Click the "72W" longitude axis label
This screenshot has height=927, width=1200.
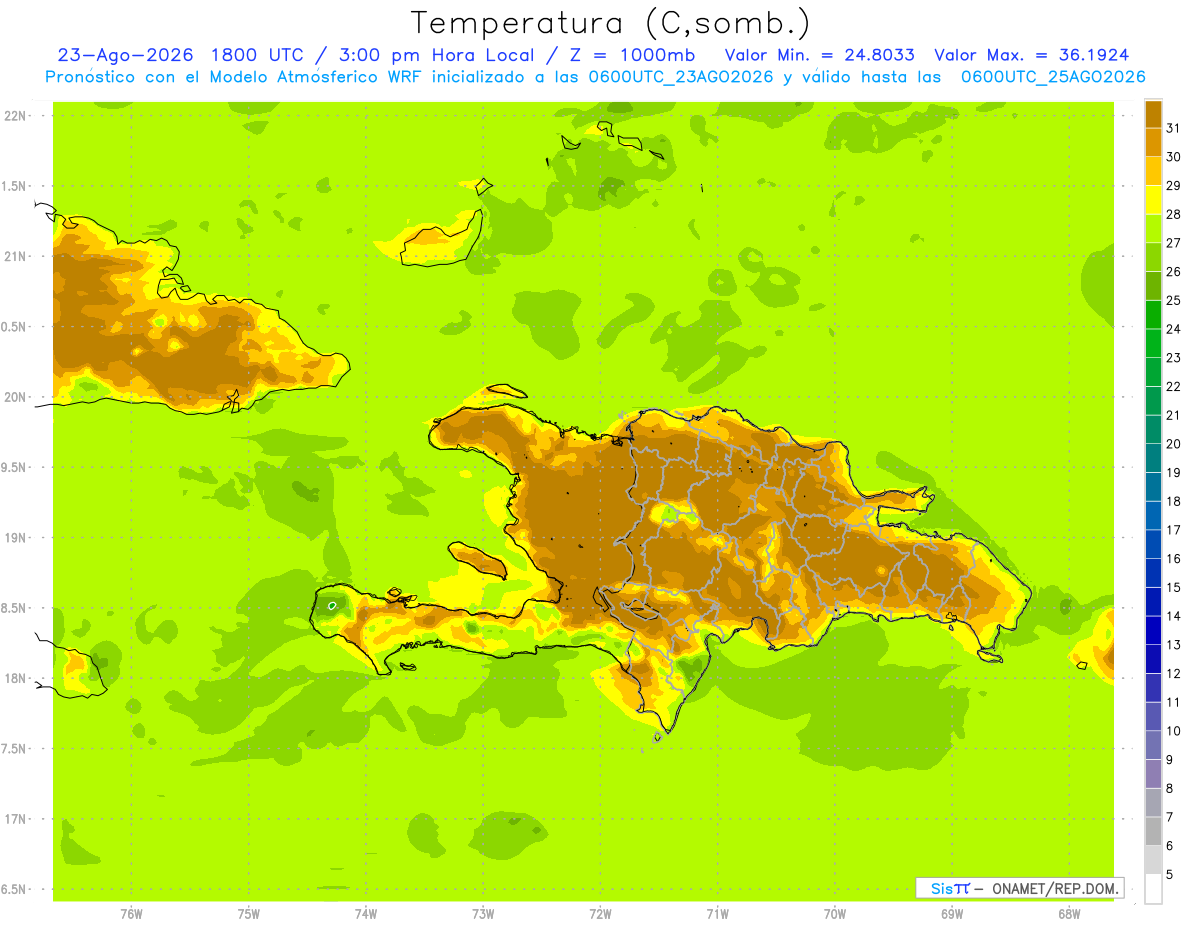click(x=600, y=913)
